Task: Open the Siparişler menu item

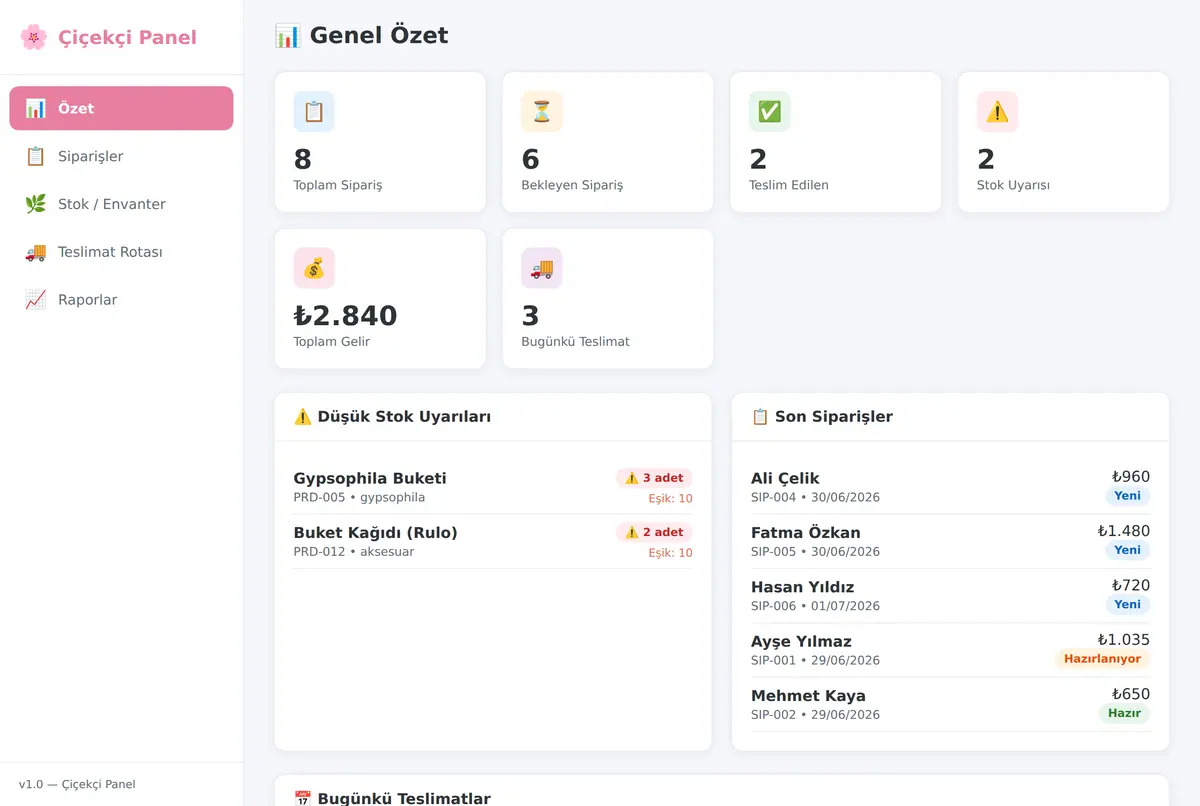Action: [x=121, y=156]
